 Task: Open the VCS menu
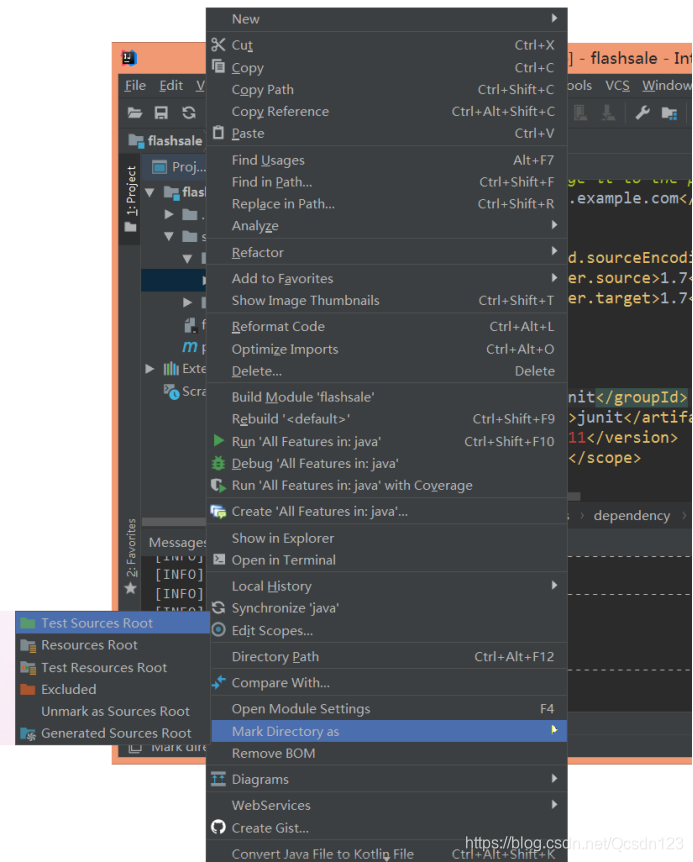coord(617,86)
